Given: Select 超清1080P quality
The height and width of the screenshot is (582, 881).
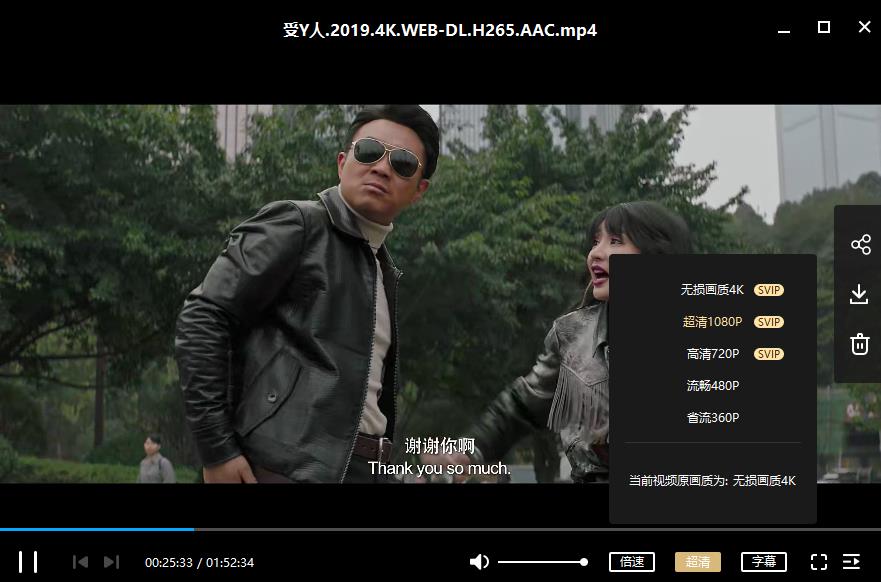Looking at the screenshot, I should [x=712, y=322].
